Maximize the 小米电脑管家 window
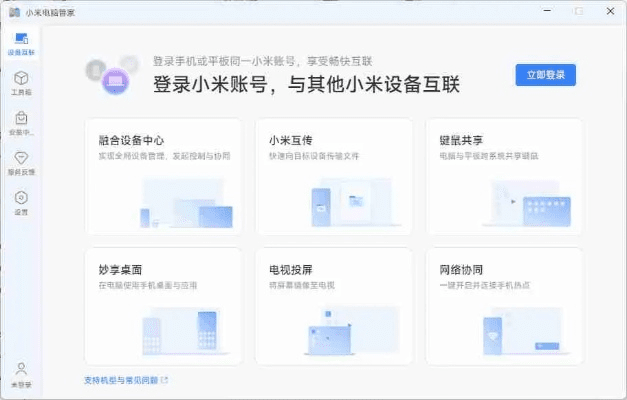The height and width of the screenshot is (400, 627). click(x=578, y=10)
